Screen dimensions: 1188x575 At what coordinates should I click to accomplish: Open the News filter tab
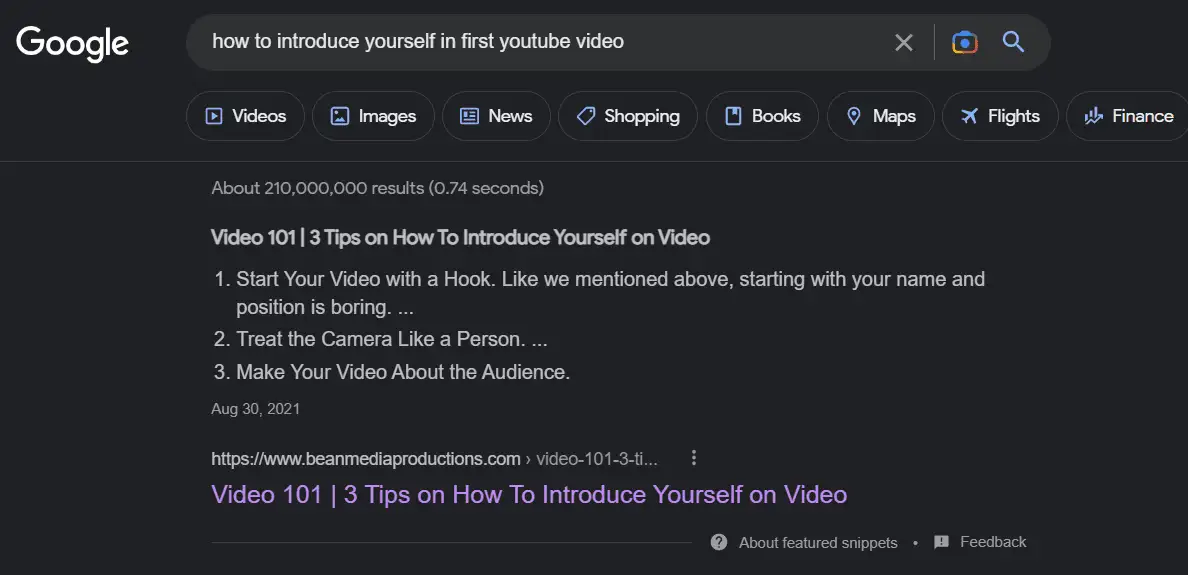(x=496, y=116)
